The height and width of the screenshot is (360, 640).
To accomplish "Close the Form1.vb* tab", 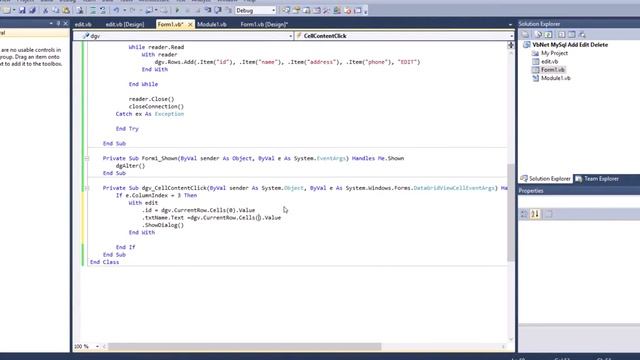I will point(190,24).
